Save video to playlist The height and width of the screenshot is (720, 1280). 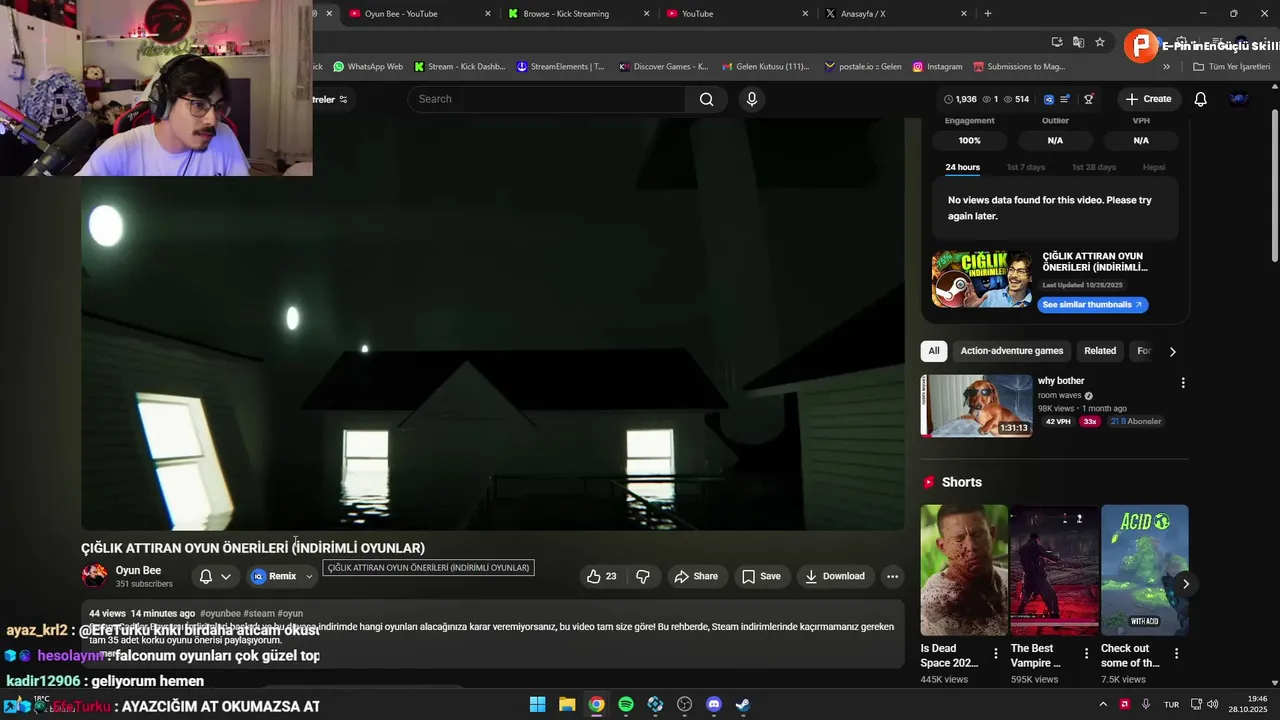coord(761,576)
